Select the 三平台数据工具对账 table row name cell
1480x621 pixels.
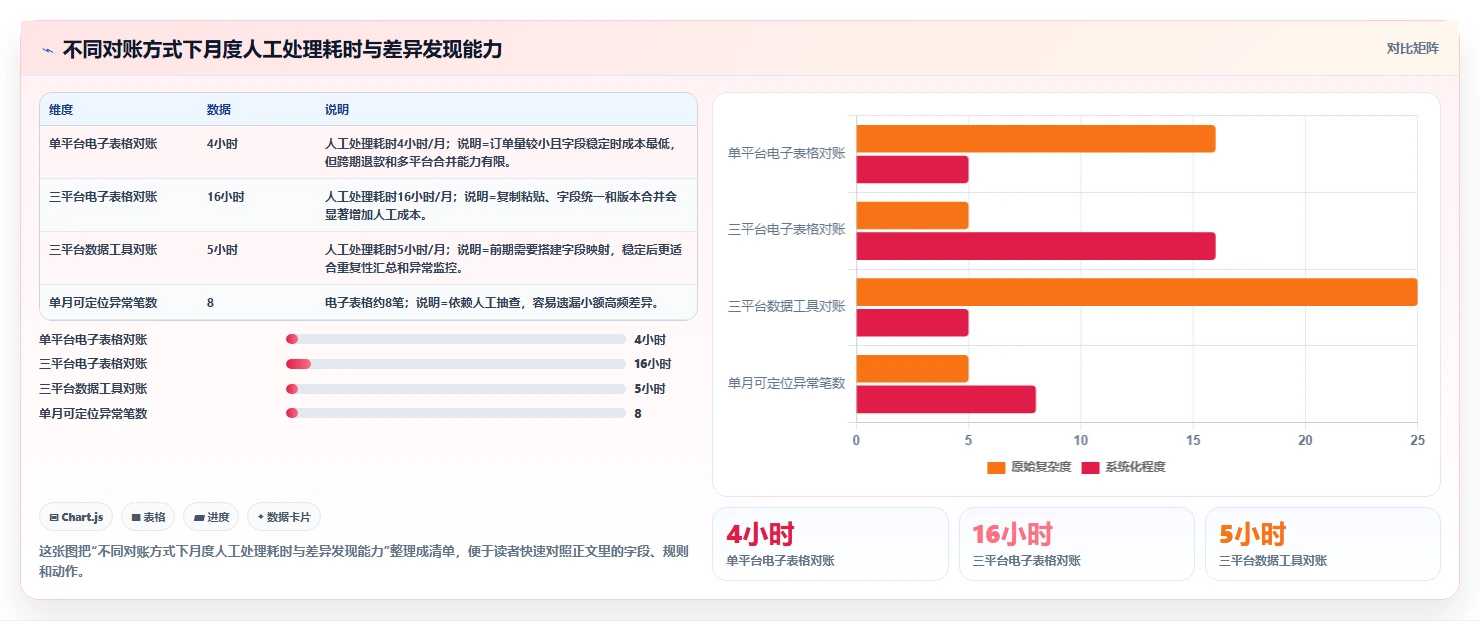[103, 250]
